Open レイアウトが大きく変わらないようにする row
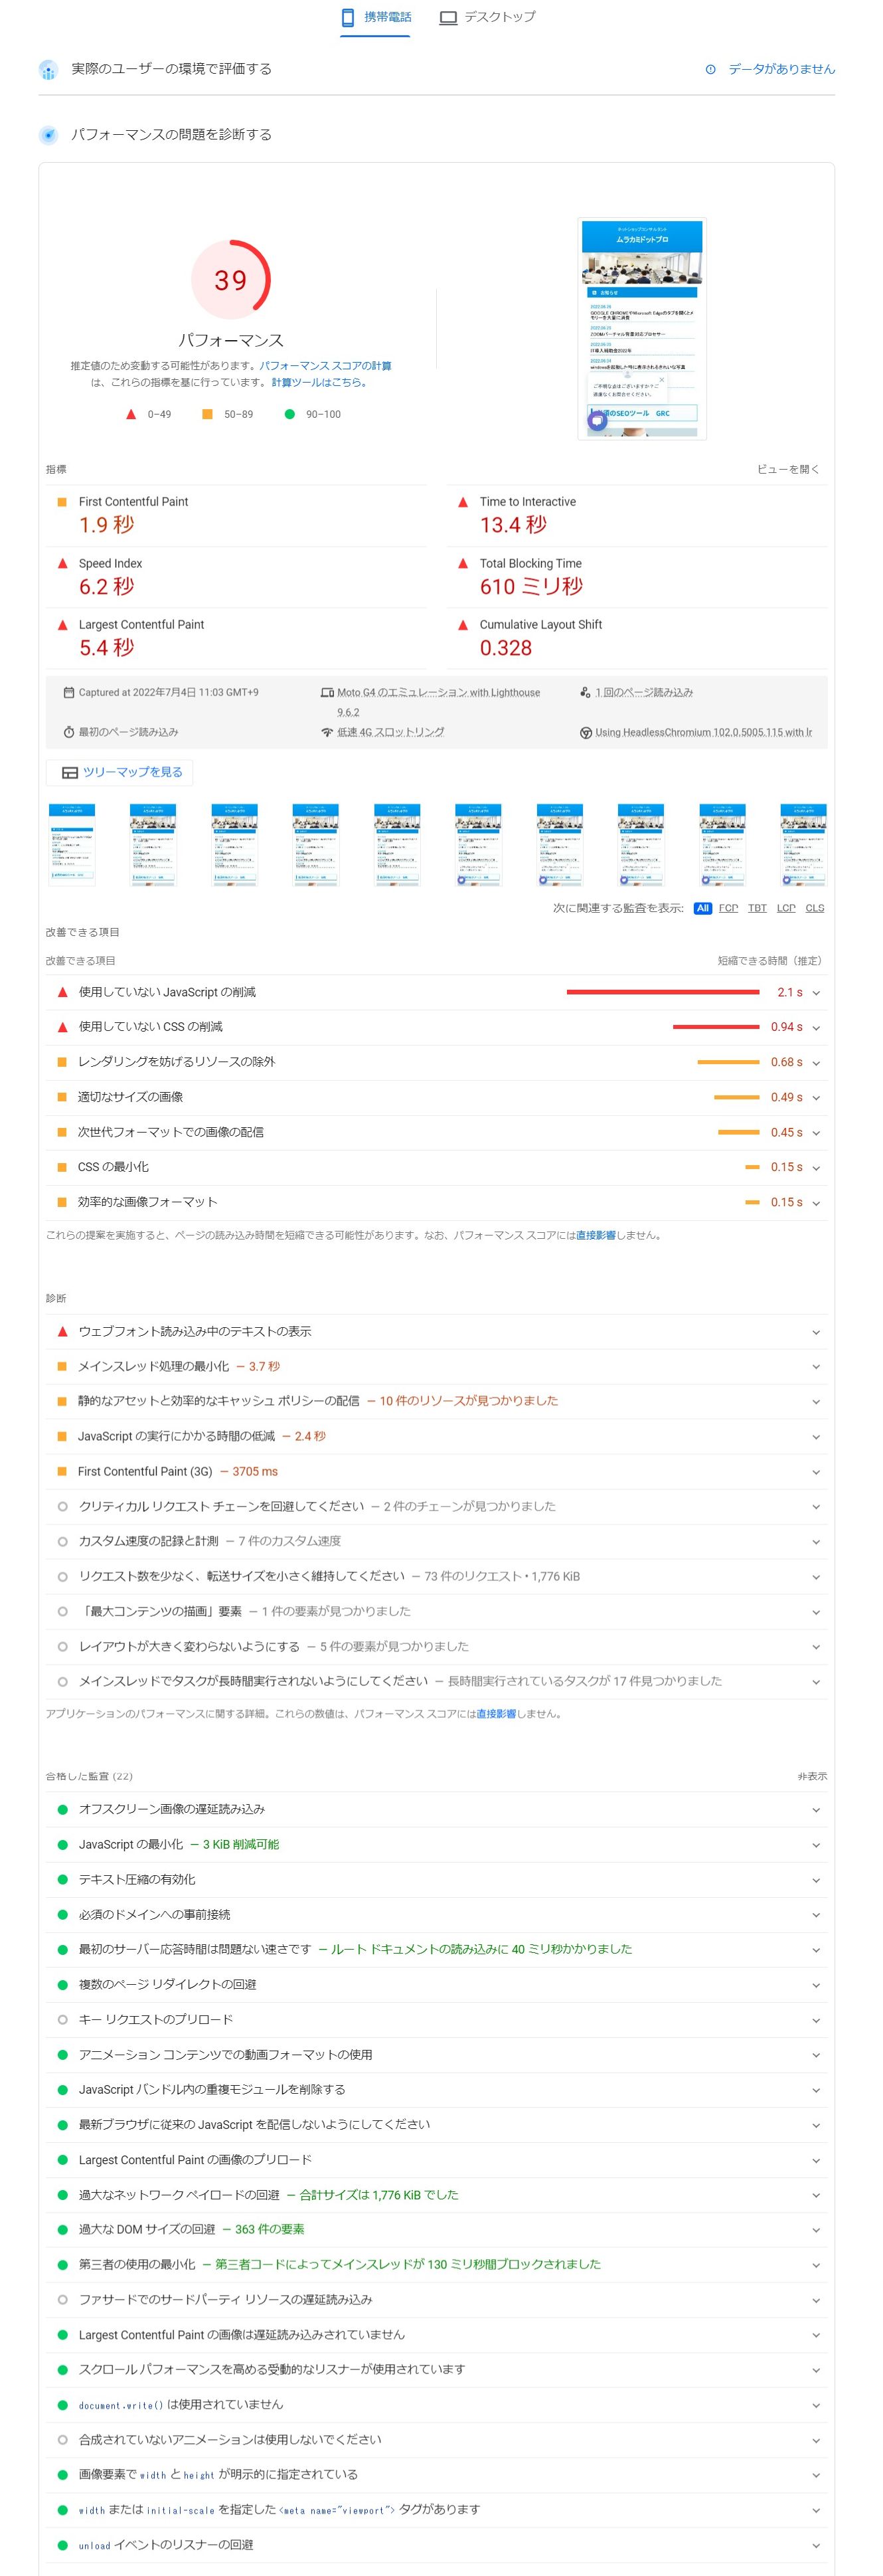The height and width of the screenshot is (2576, 883). point(436,1647)
